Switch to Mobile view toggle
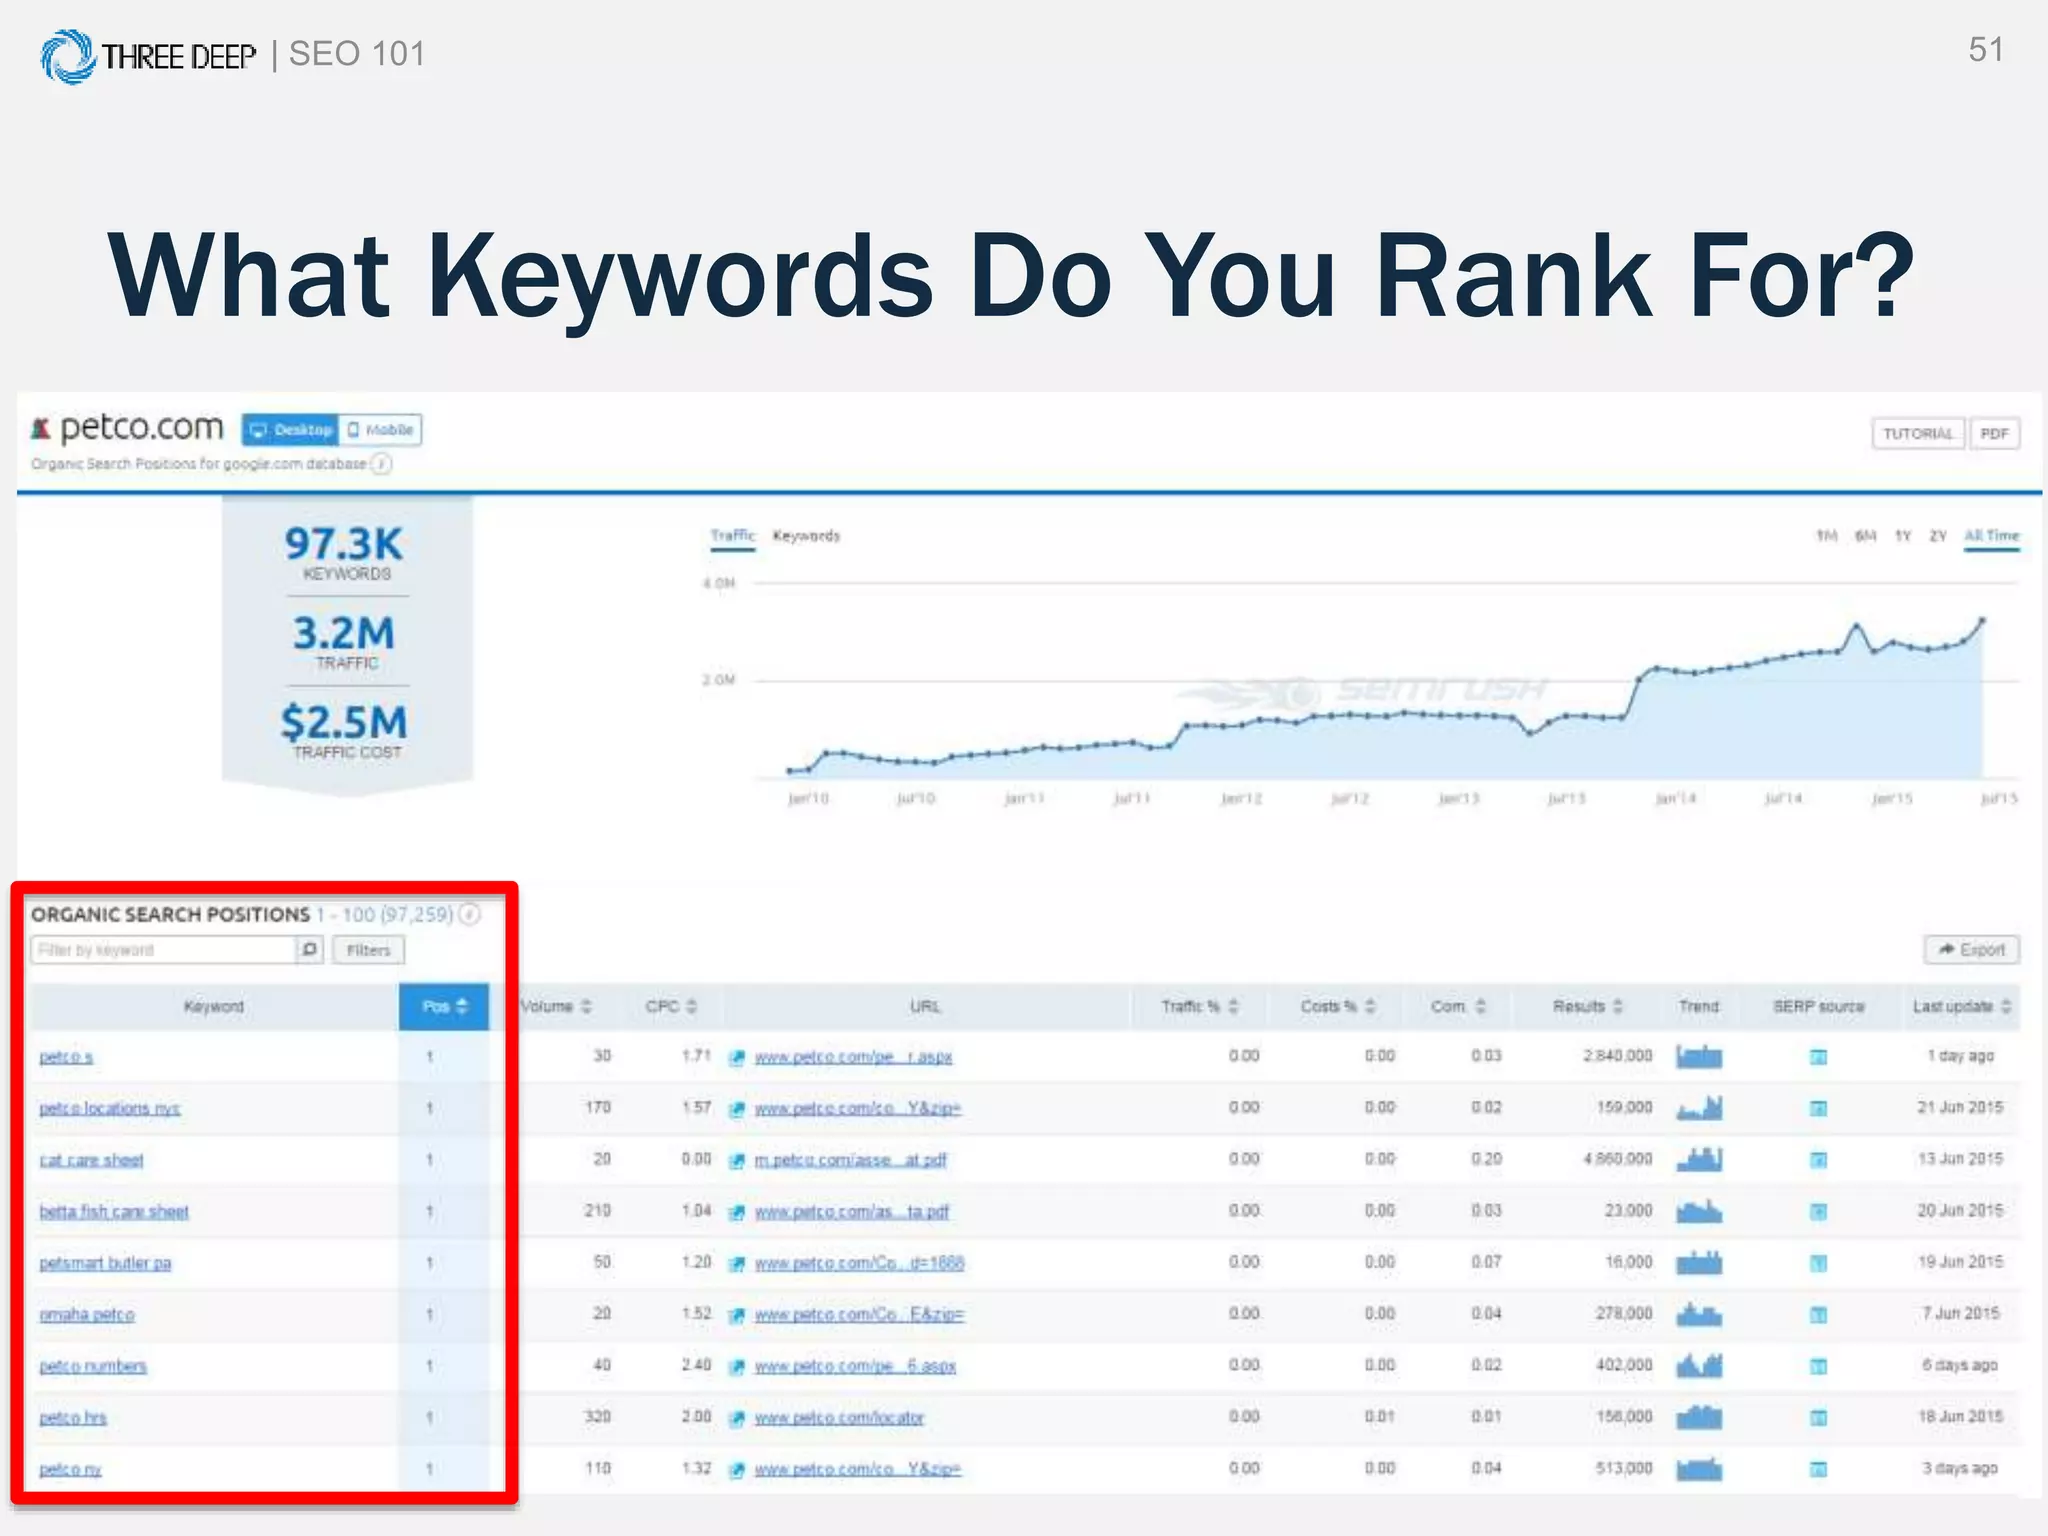 (x=380, y=430)
